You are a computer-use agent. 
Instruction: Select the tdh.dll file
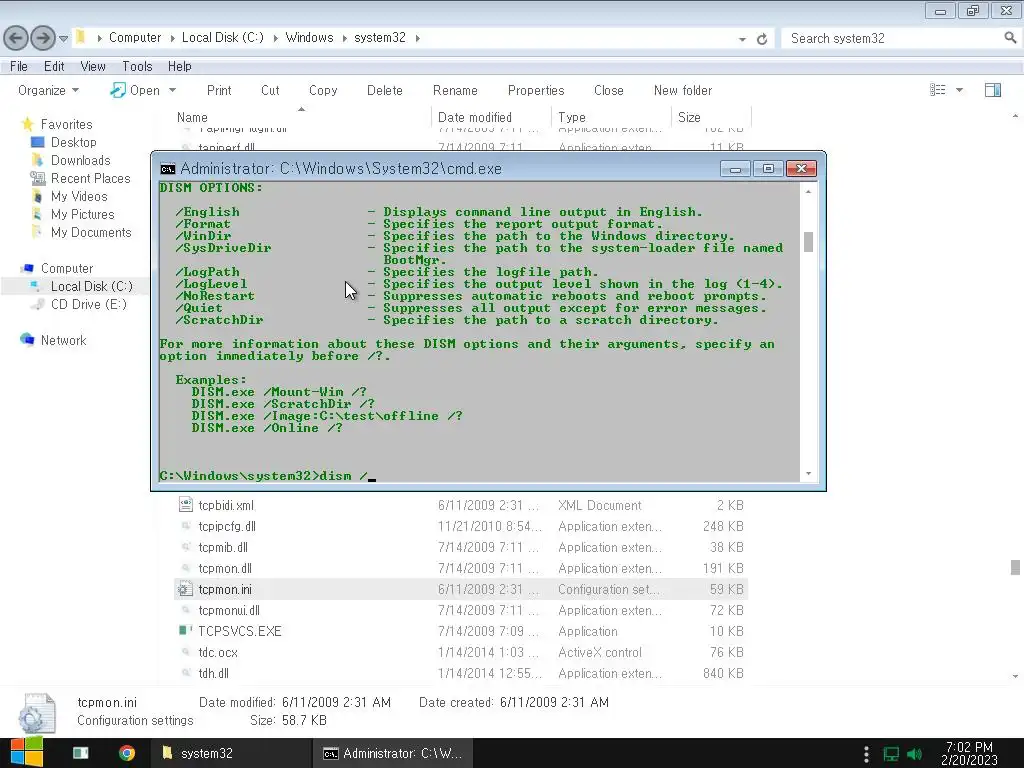coord(213,673)
